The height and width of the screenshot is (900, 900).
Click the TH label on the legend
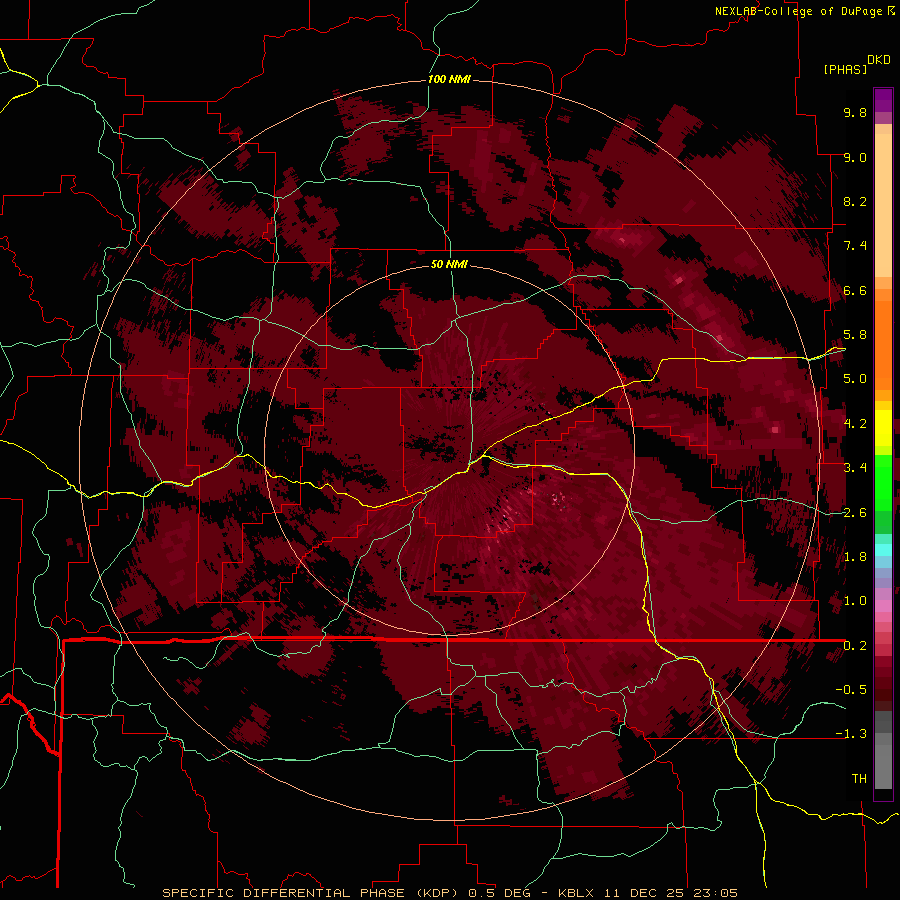859,779
